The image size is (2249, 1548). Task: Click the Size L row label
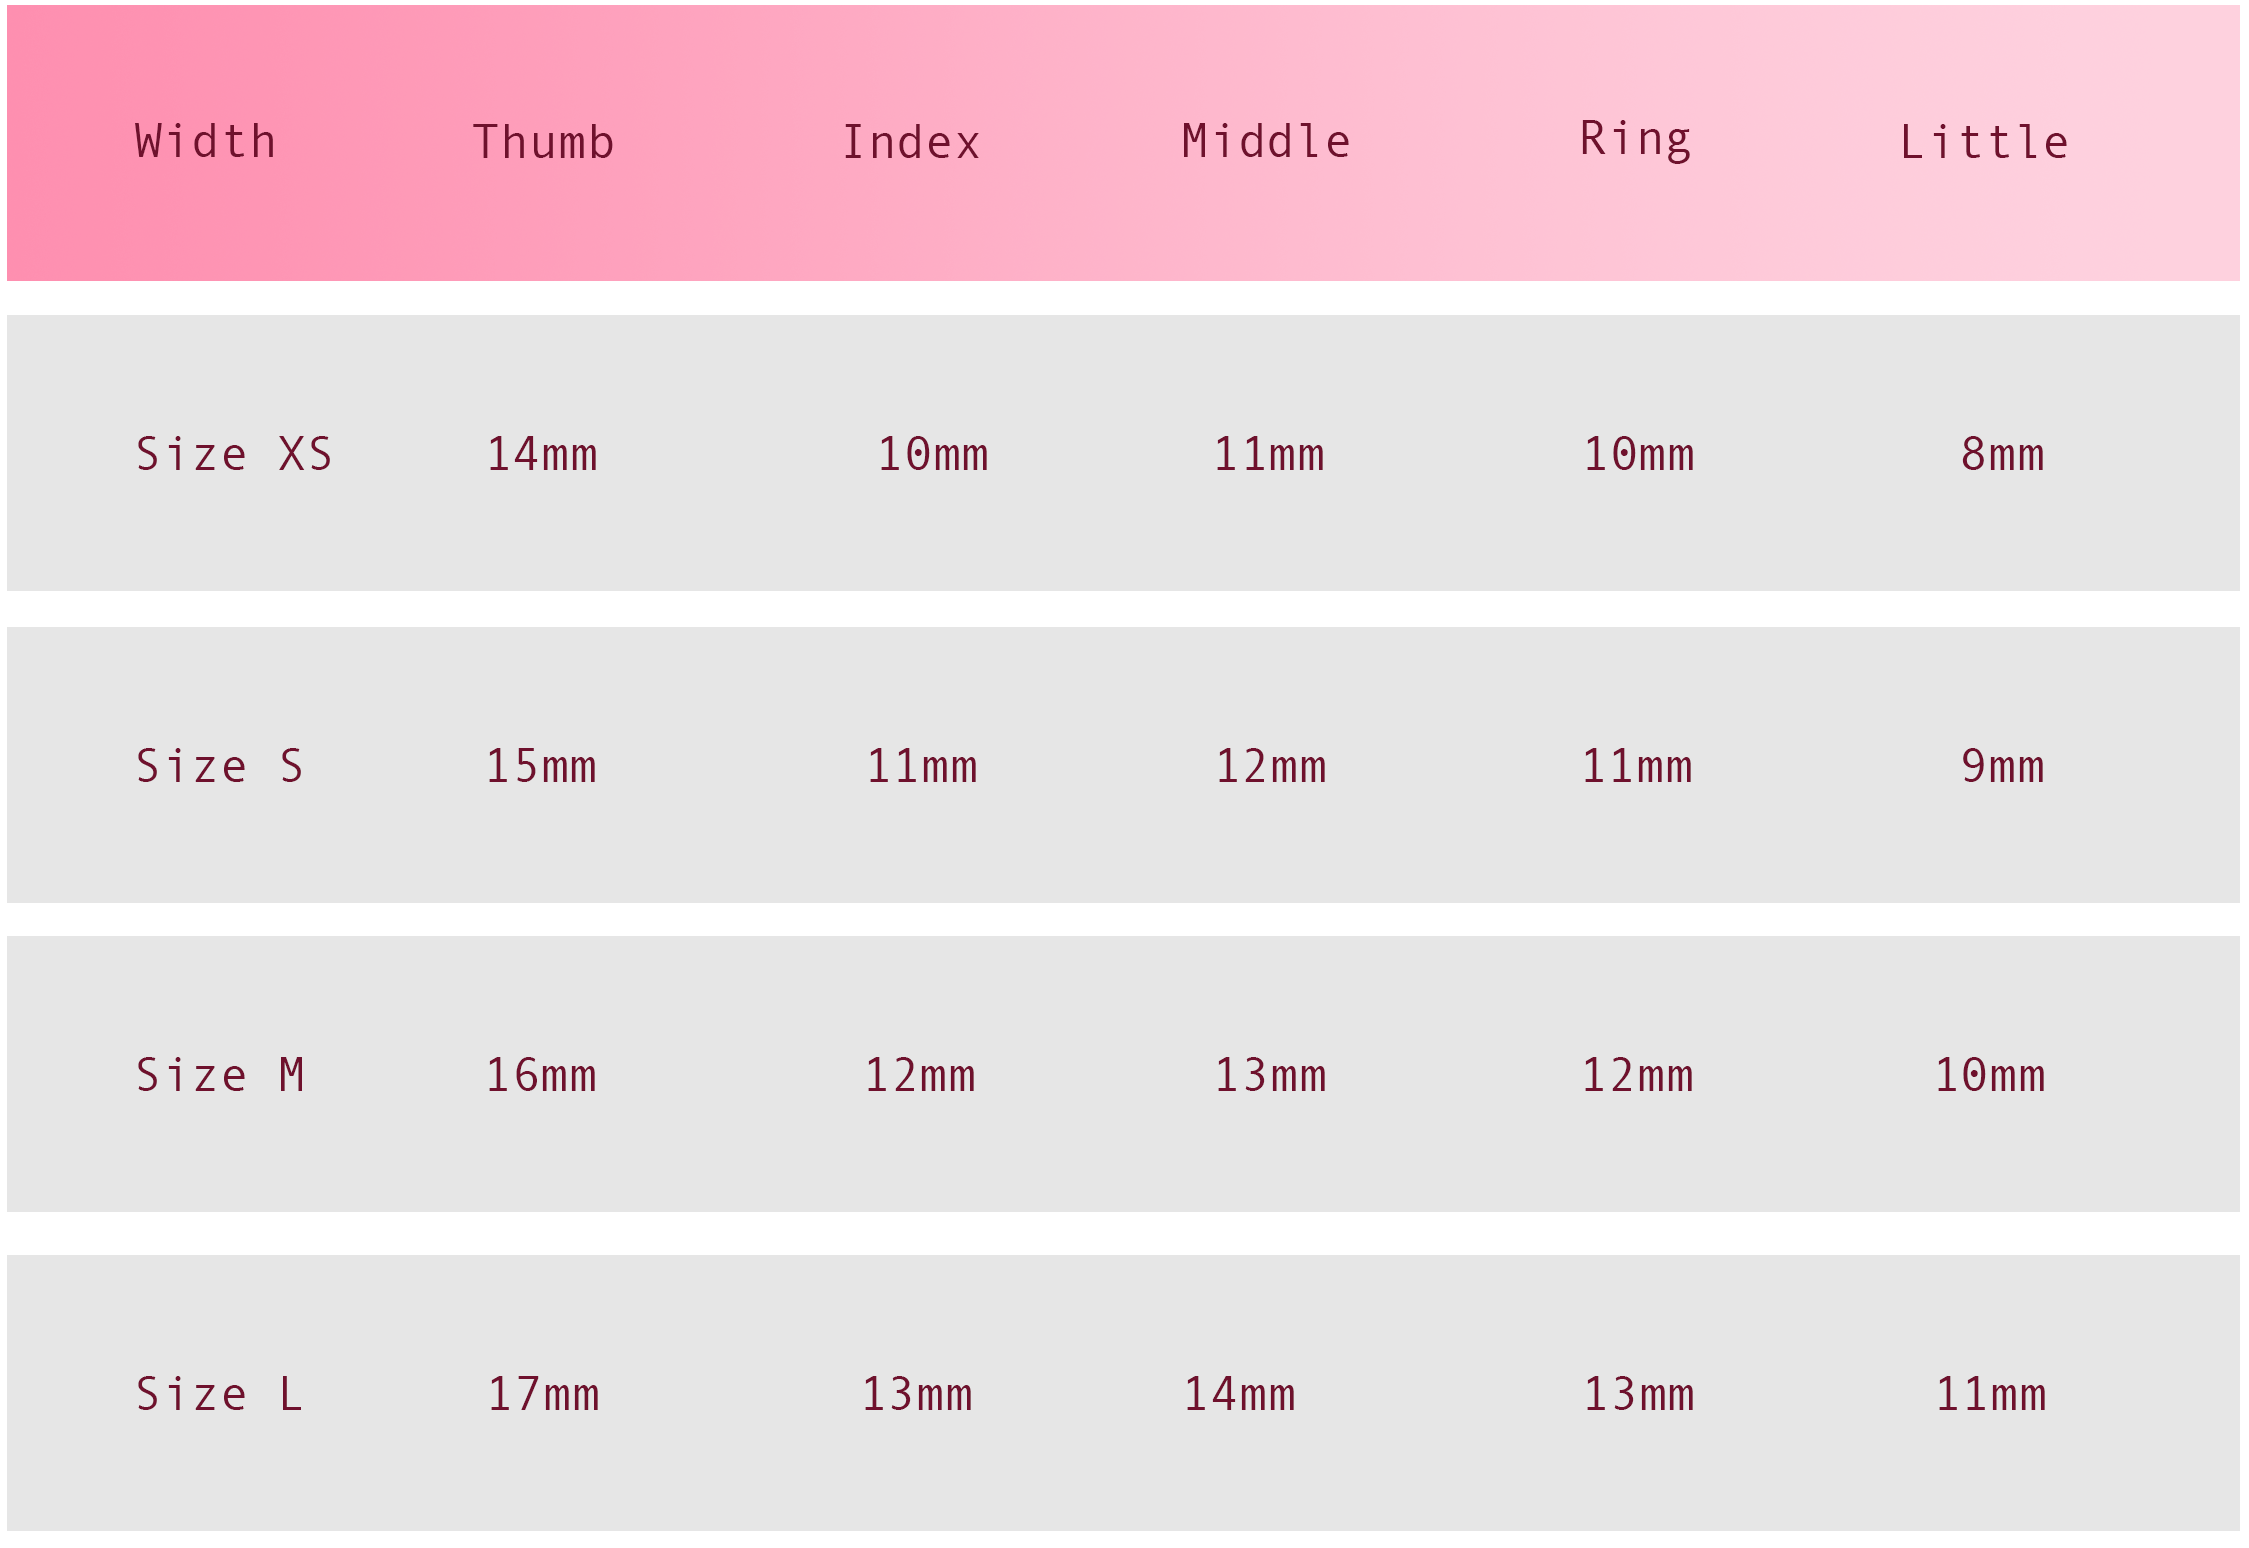220,1395
